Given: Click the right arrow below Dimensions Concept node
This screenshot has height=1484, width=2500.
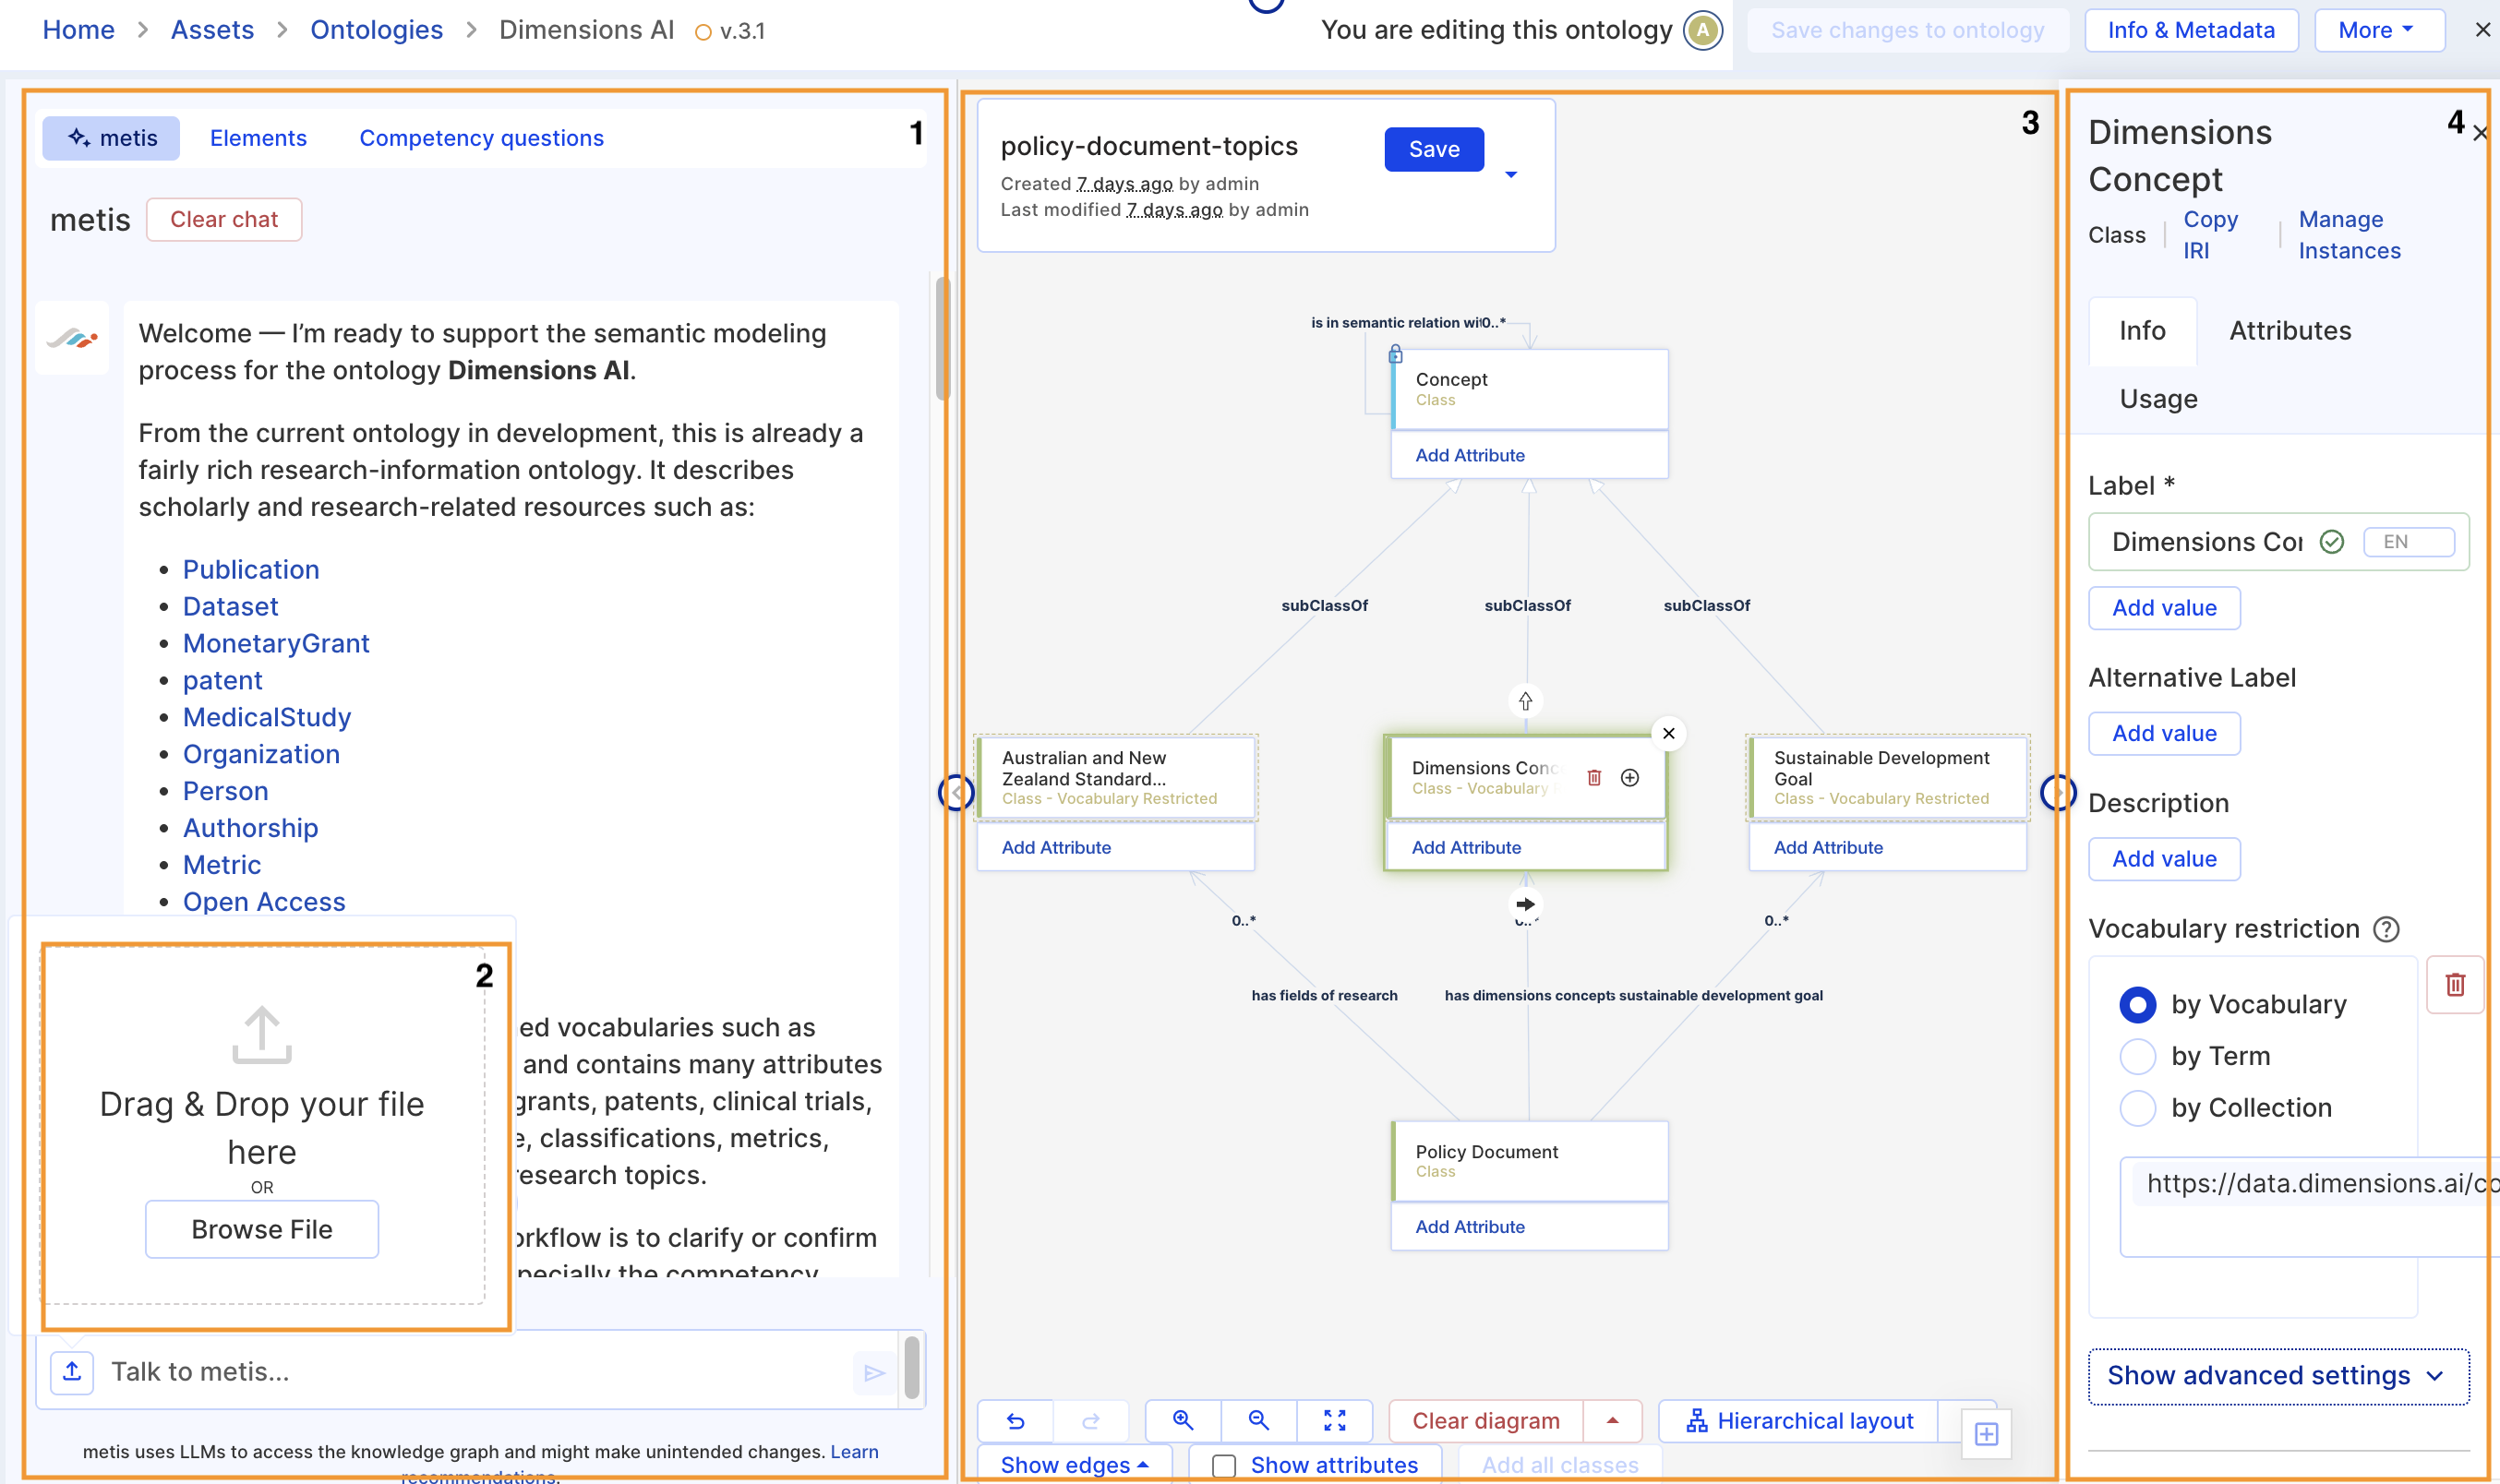Looking at the screenshot, I should coord(1525,904).
